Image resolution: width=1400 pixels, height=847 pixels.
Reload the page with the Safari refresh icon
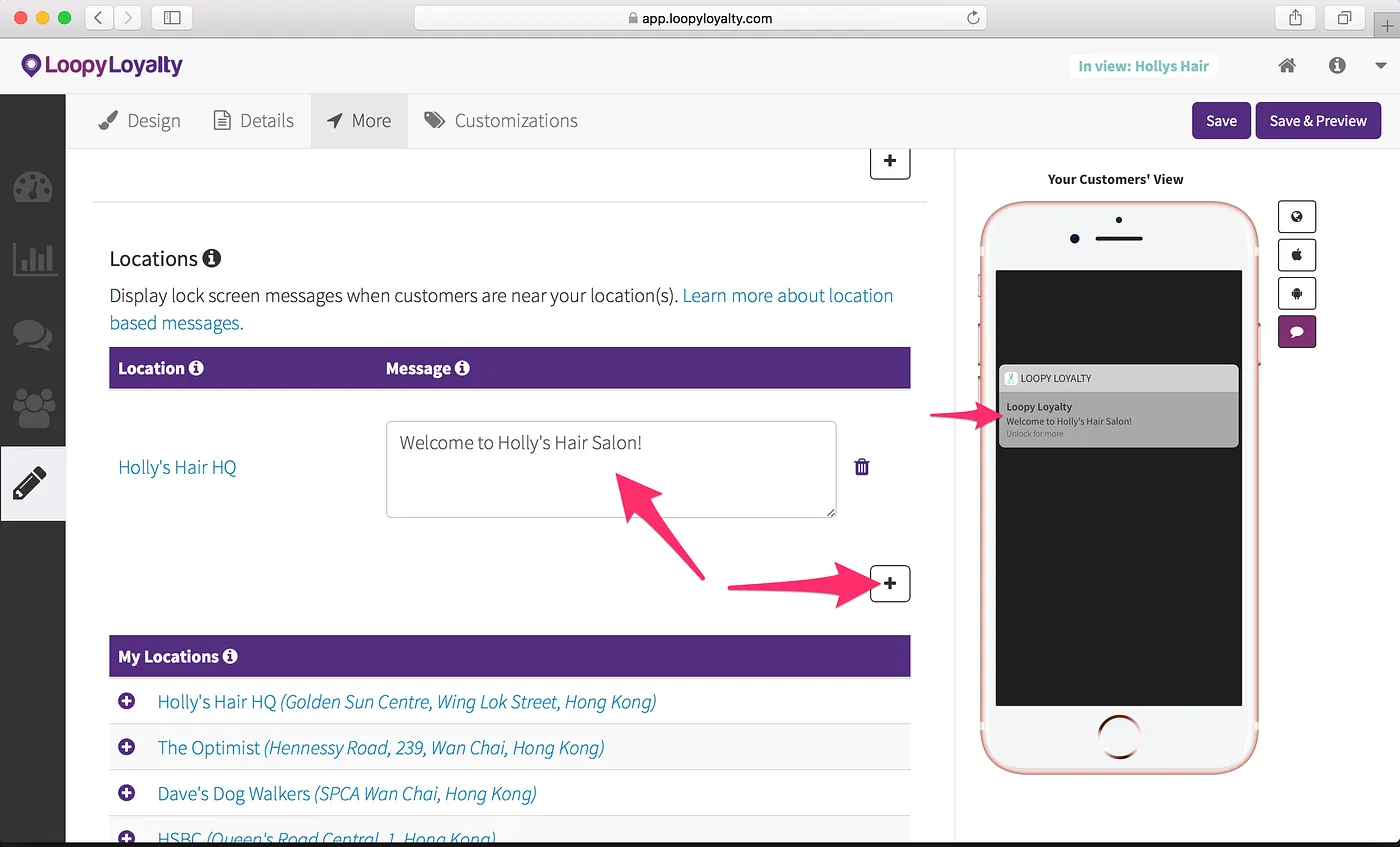973,18
